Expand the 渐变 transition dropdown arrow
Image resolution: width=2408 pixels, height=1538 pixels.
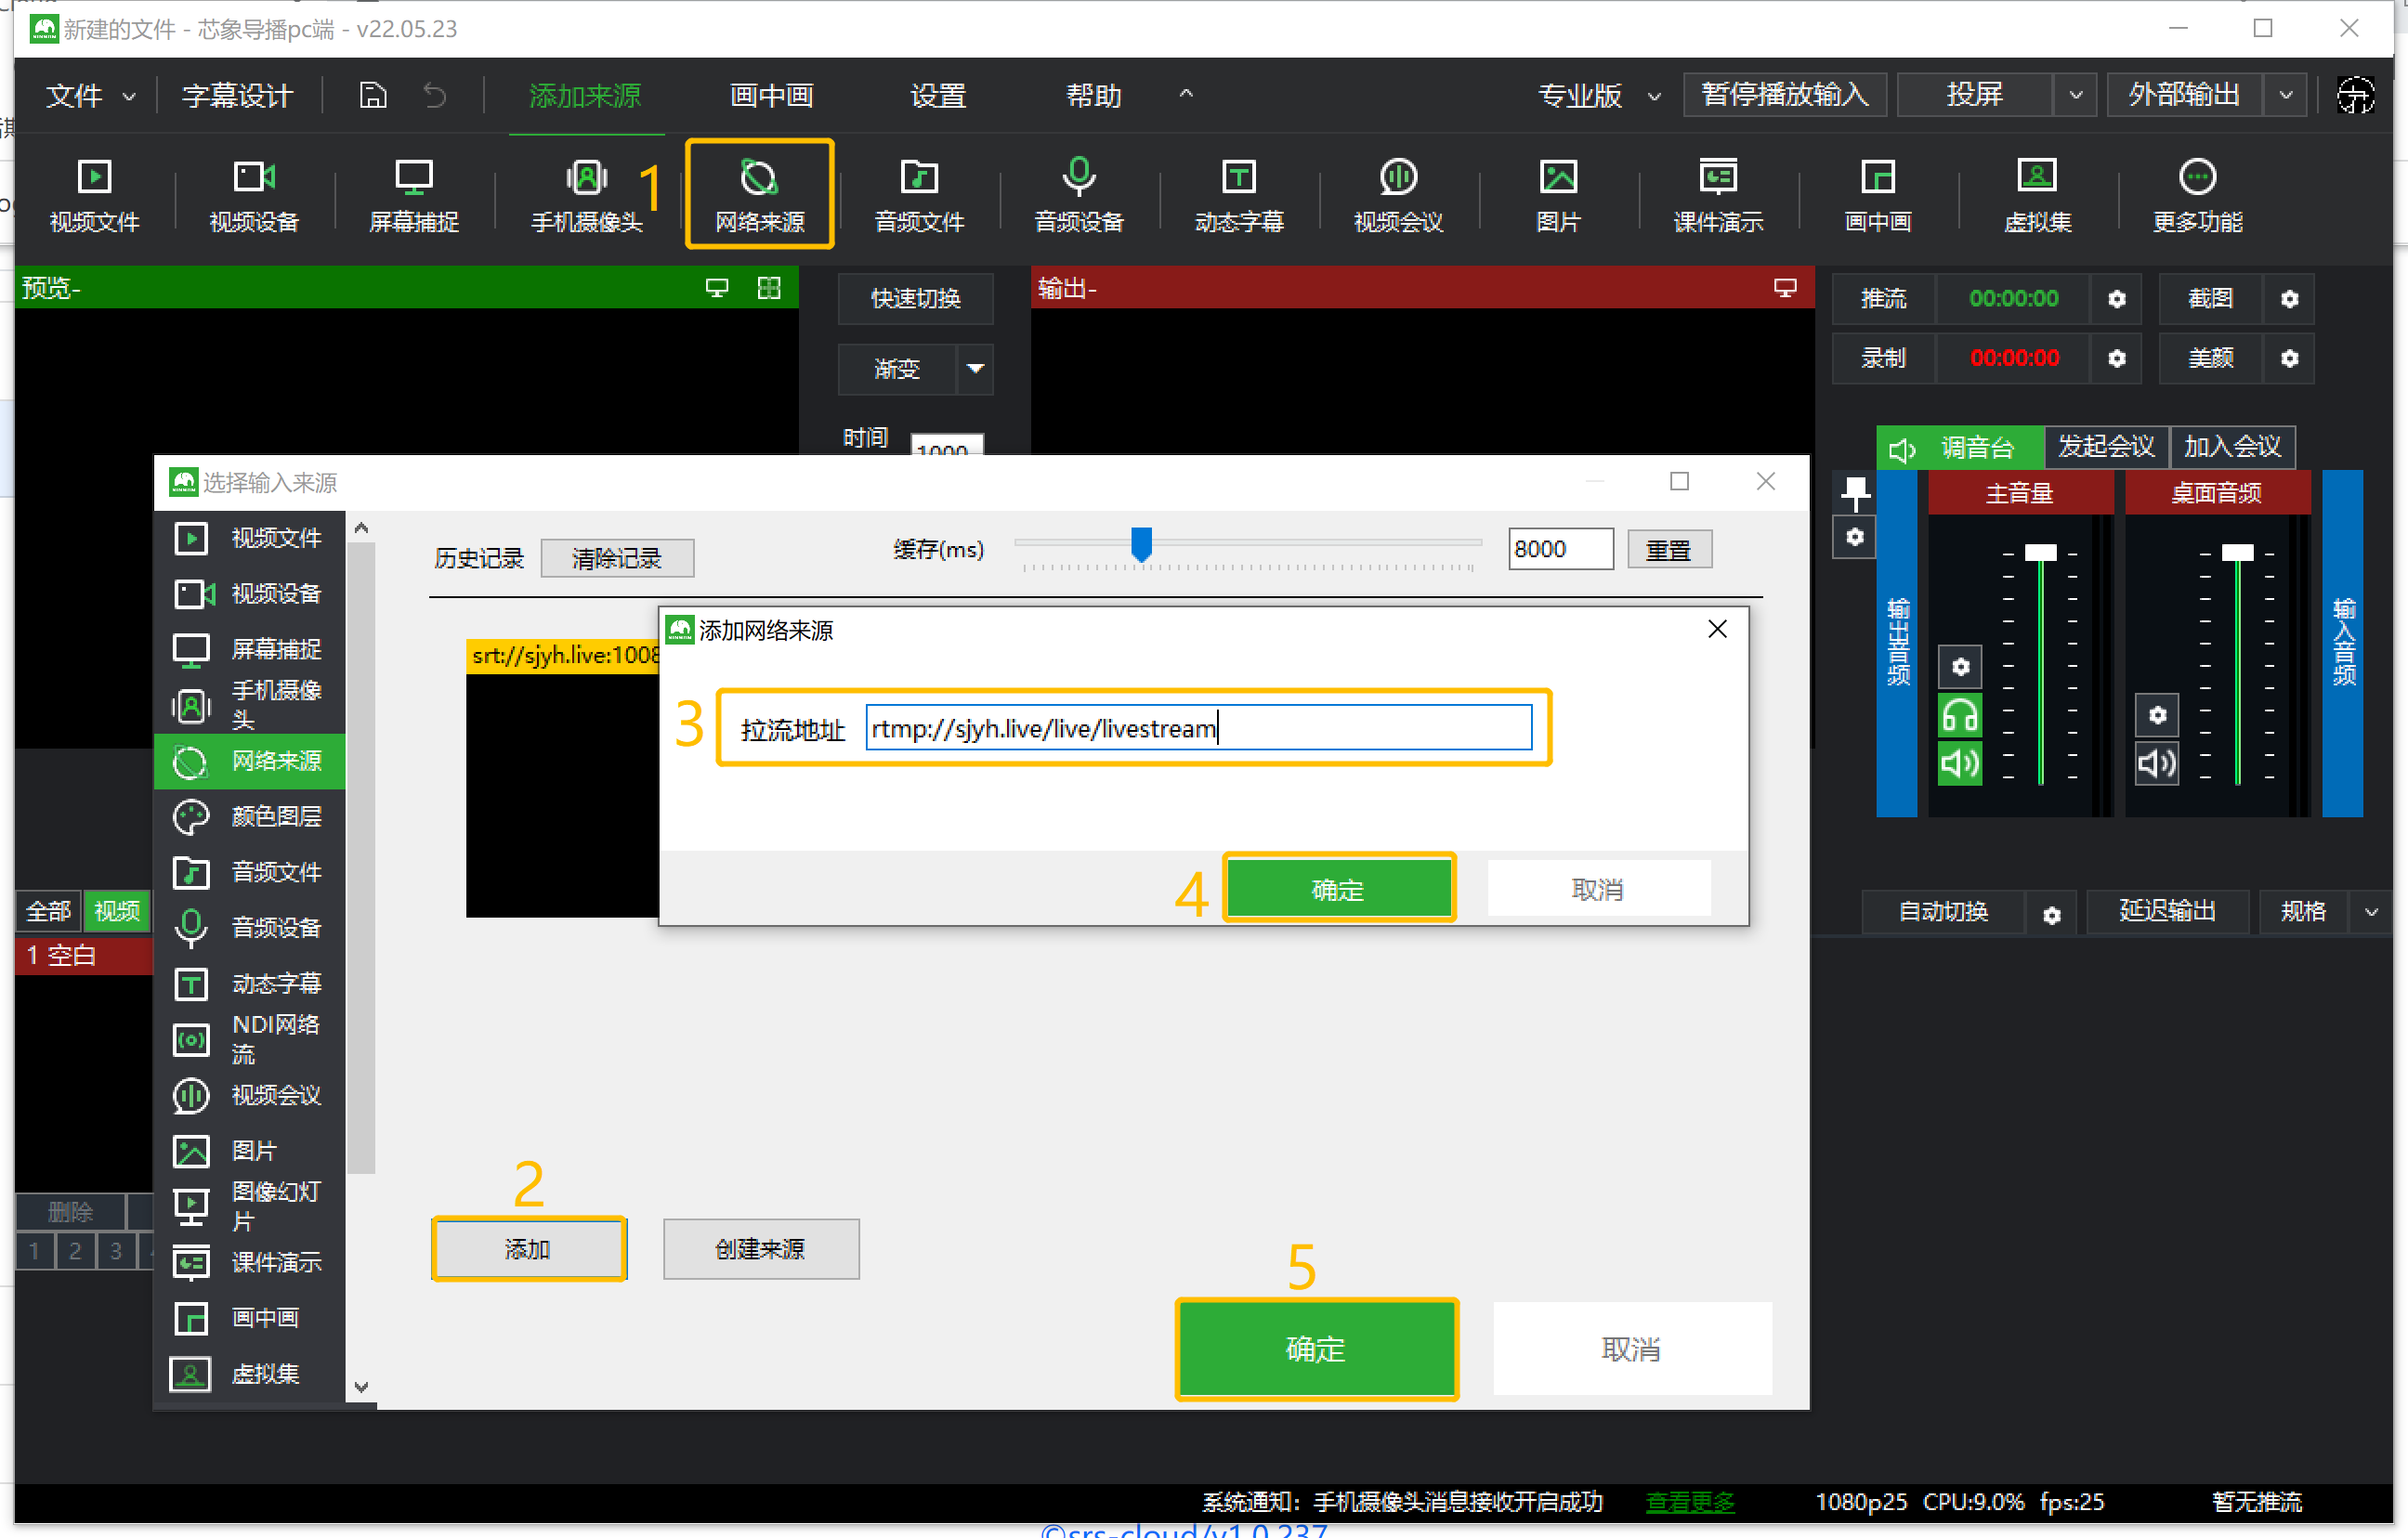tap(975, 369)
